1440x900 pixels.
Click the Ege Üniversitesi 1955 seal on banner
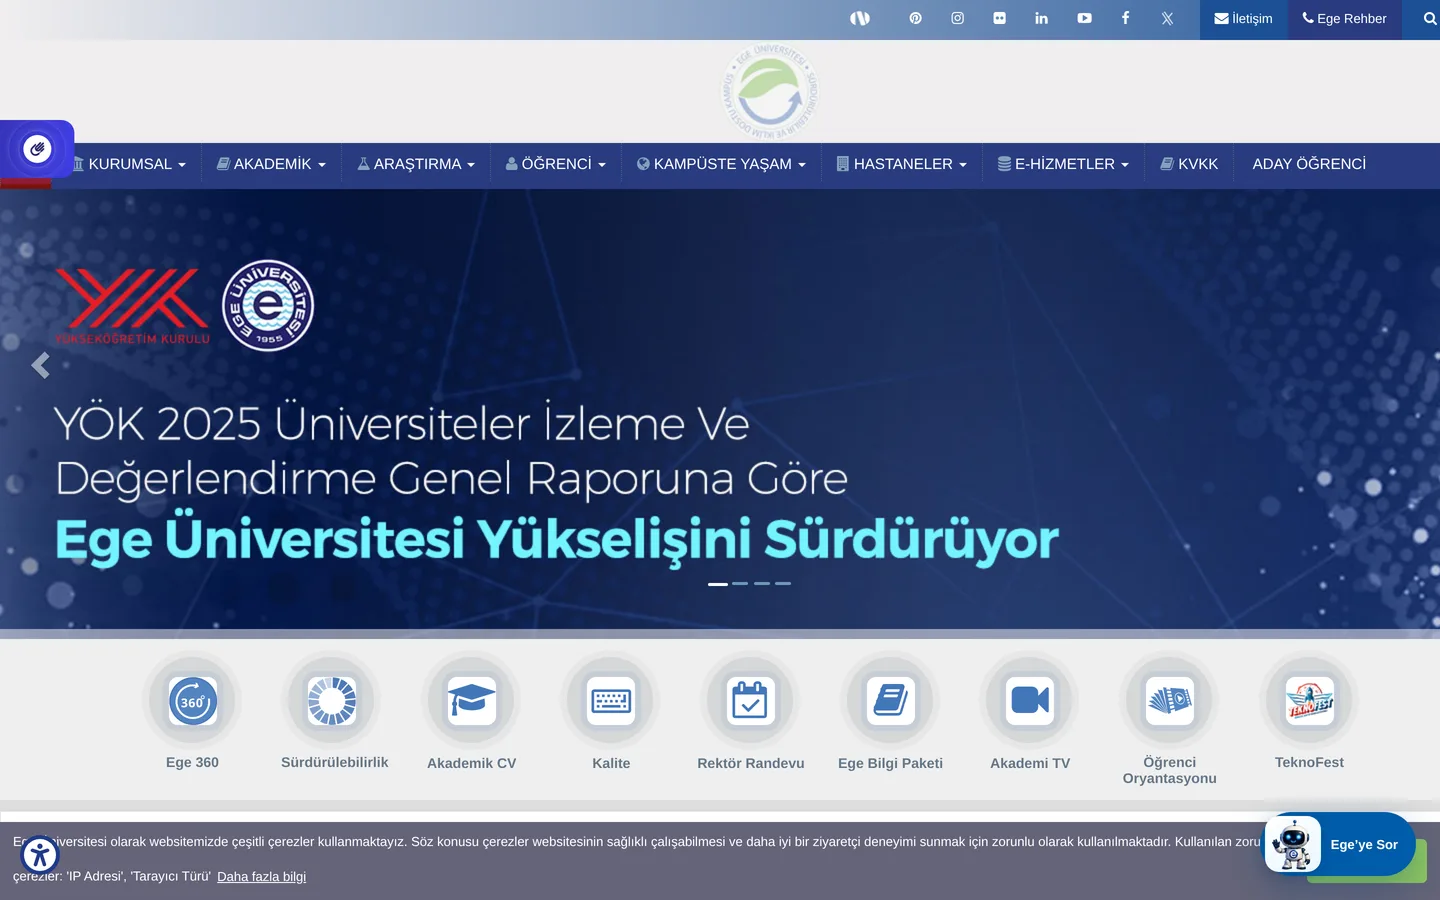click(x=268, y=306)
